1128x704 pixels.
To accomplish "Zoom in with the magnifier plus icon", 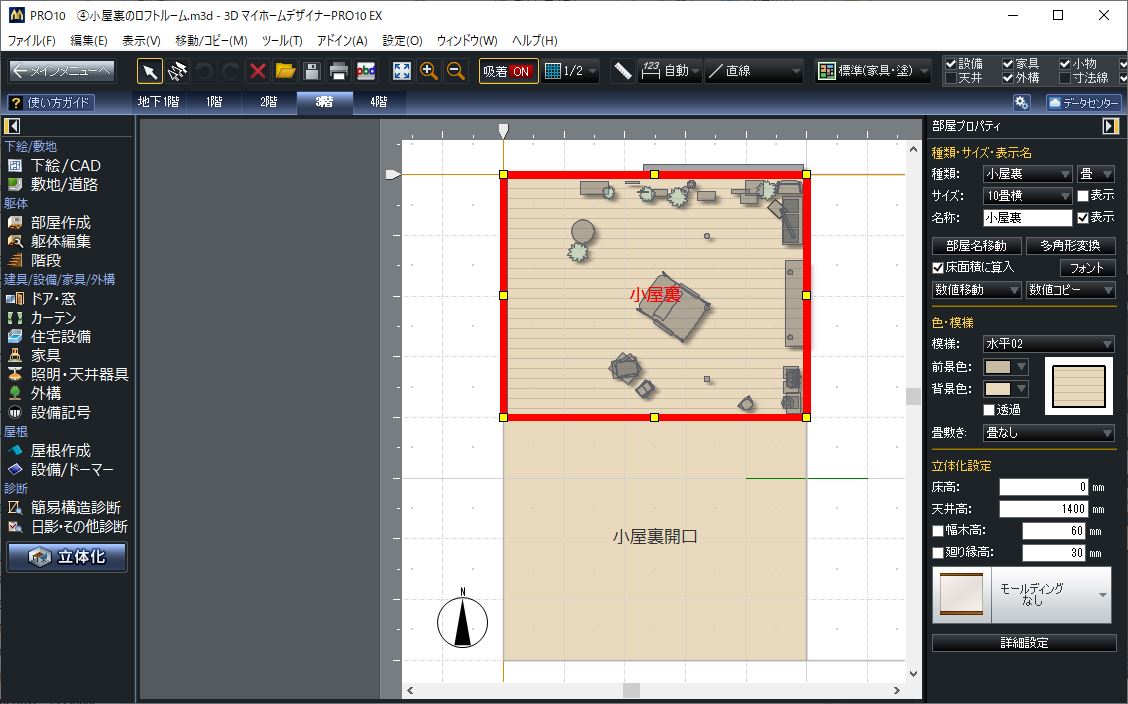I will tap(429, 71).
